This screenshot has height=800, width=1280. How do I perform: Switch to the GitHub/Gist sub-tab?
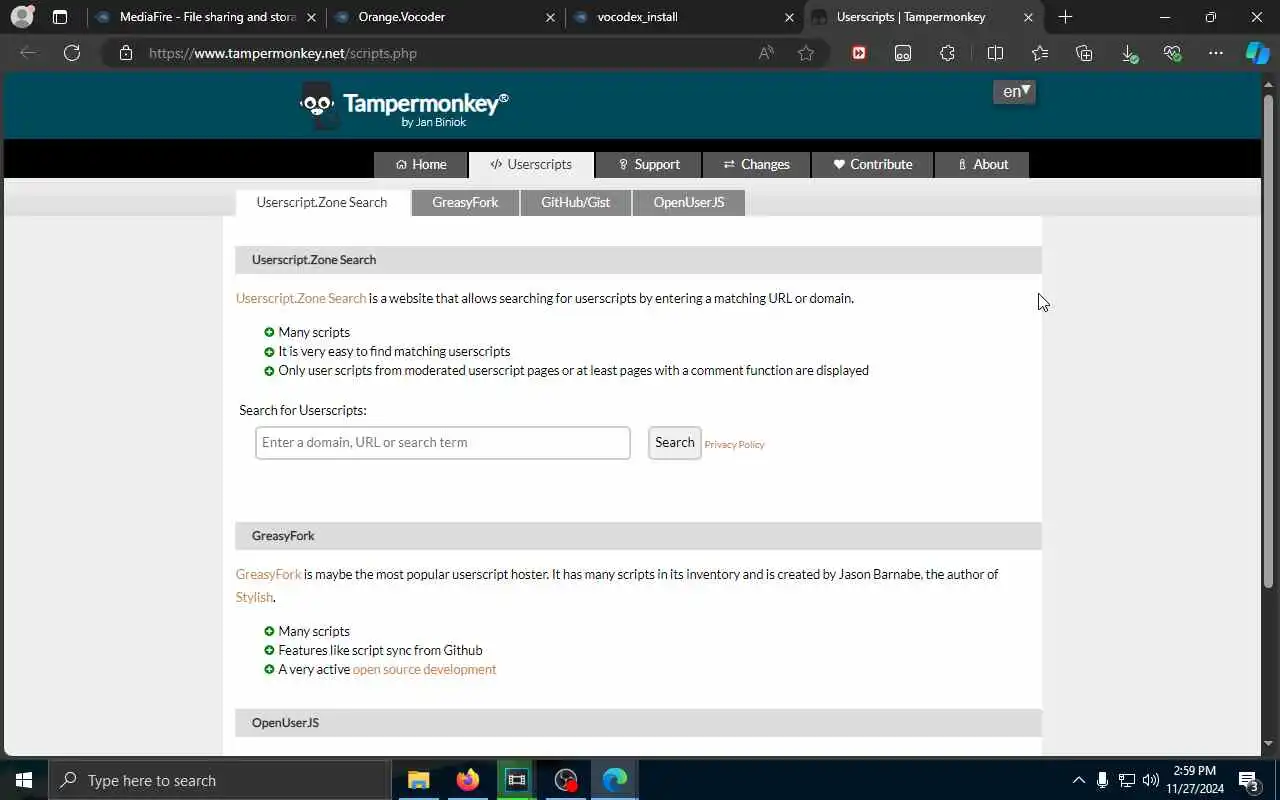pos(575,203)
